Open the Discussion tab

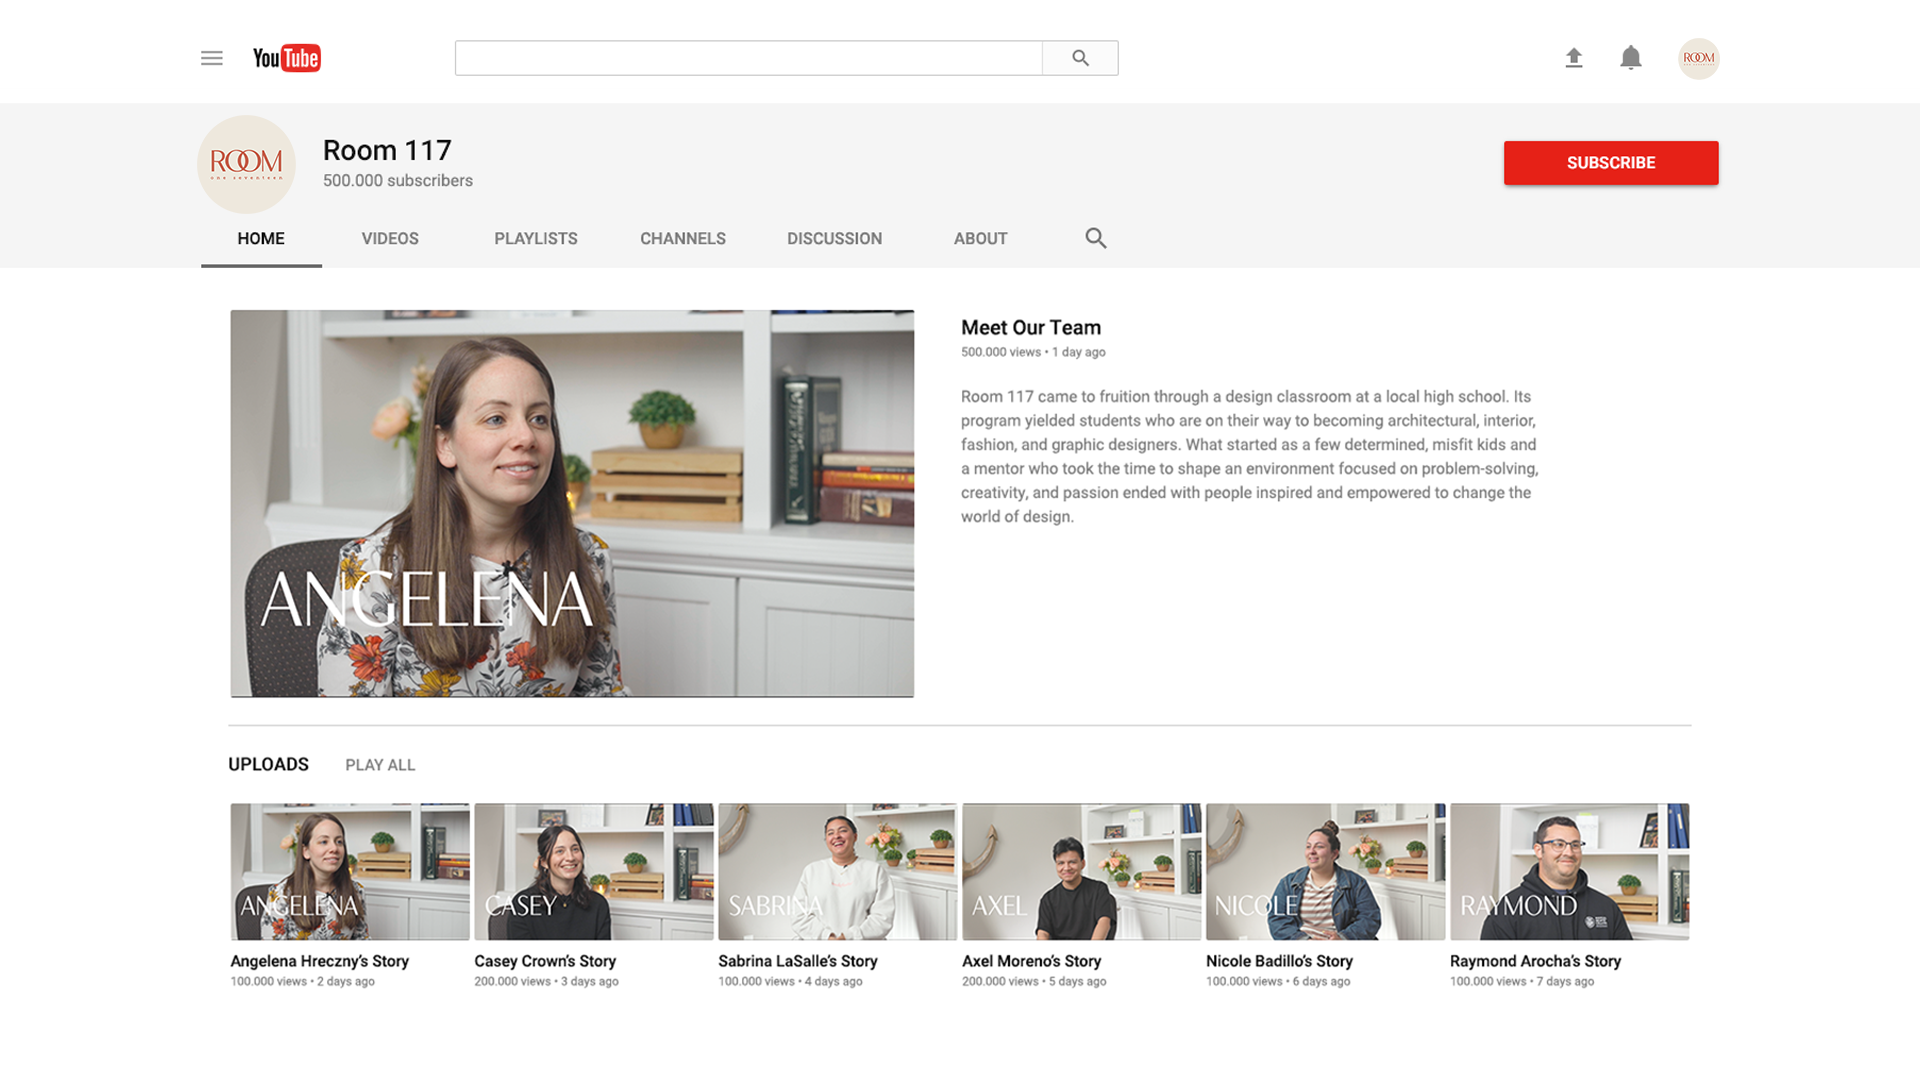[x=834, y=239]
